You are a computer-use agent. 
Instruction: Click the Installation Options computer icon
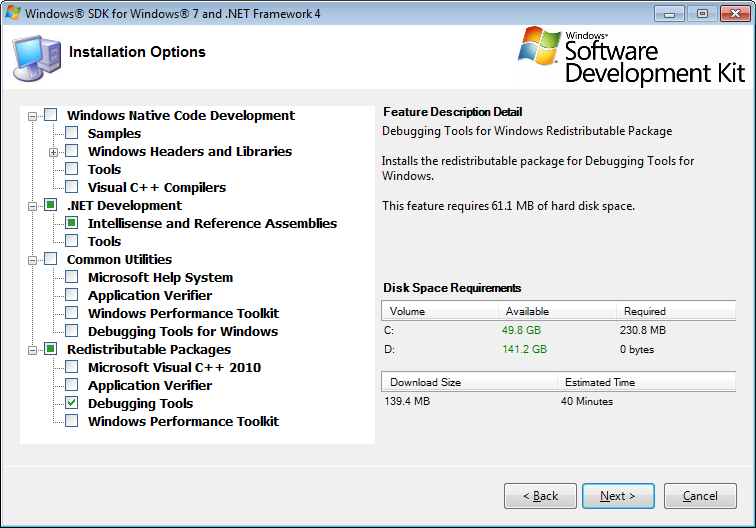click(x=37, y=58)
